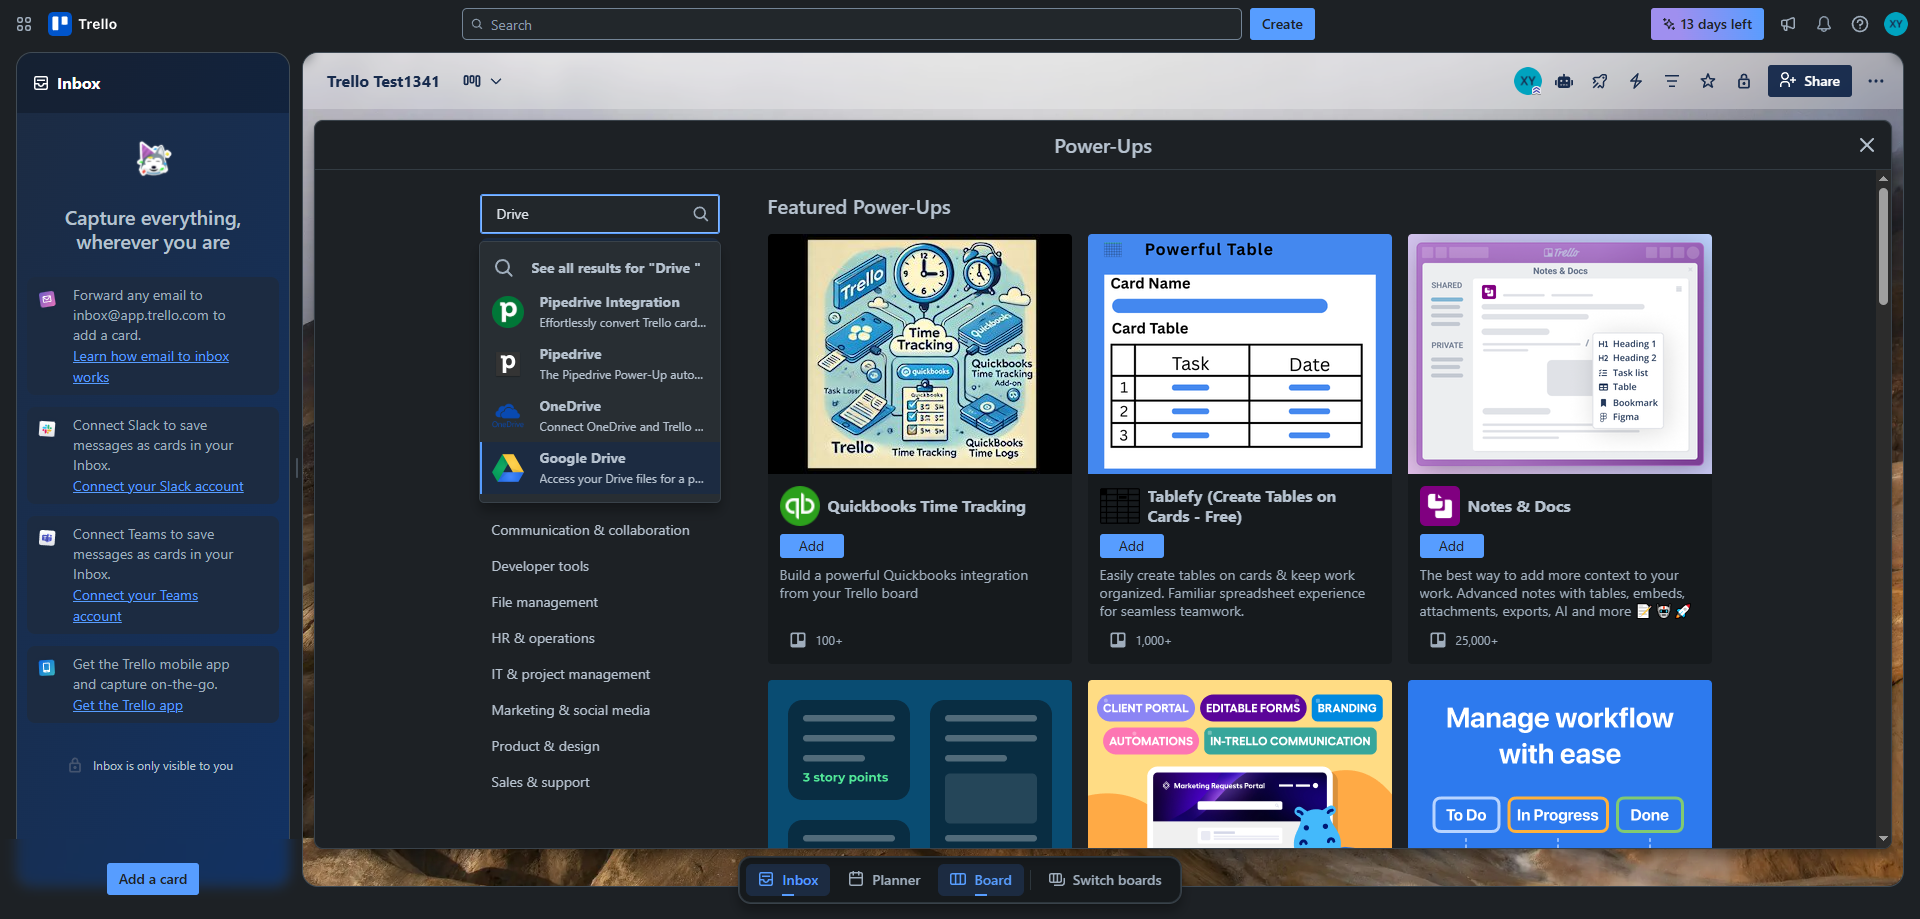Open the XY account avatar menu

point(1896,24)
